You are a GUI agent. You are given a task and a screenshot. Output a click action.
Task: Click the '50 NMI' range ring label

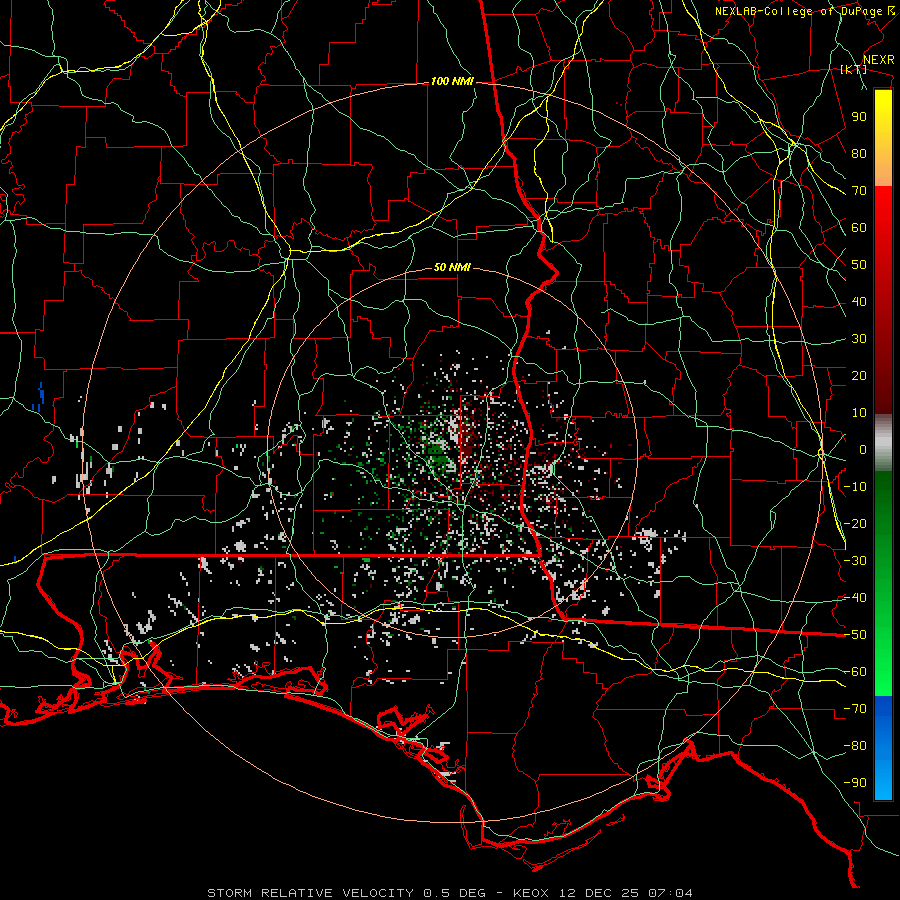pos(452,267)
